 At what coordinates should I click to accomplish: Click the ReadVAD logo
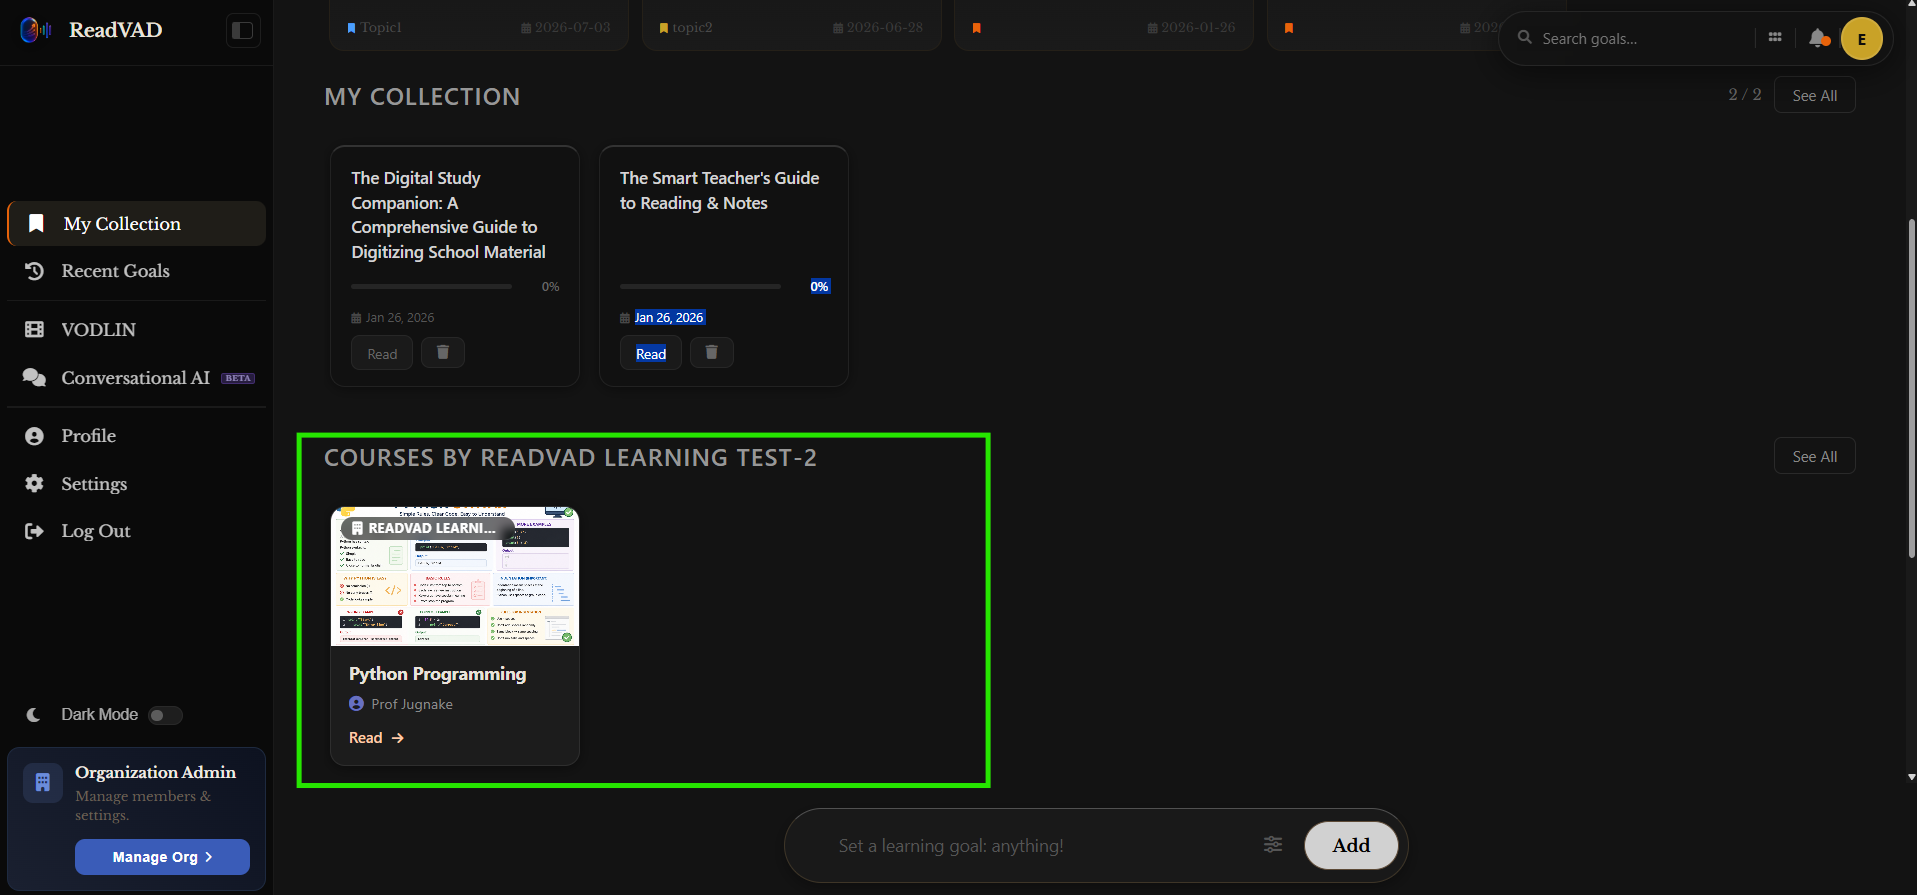[x=91, y=30]
